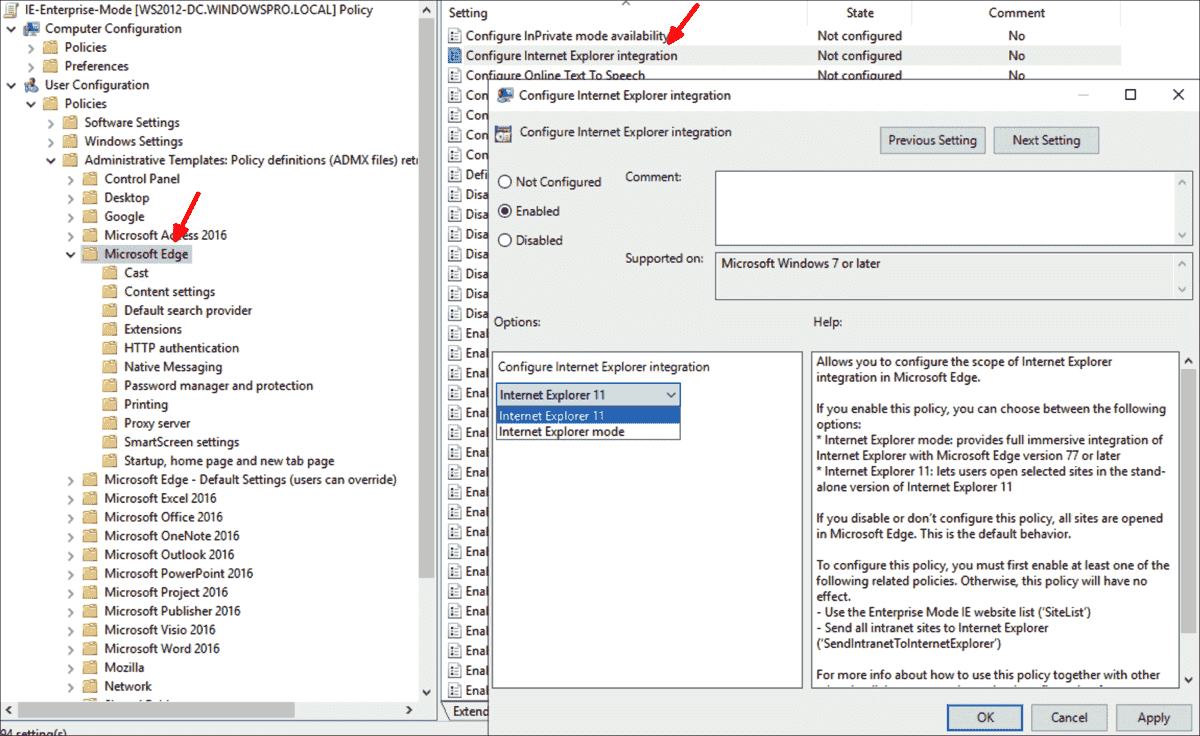This screenshot has width=1200, height=736.
Task: Apply the policy change
Action: (1154, 717)
